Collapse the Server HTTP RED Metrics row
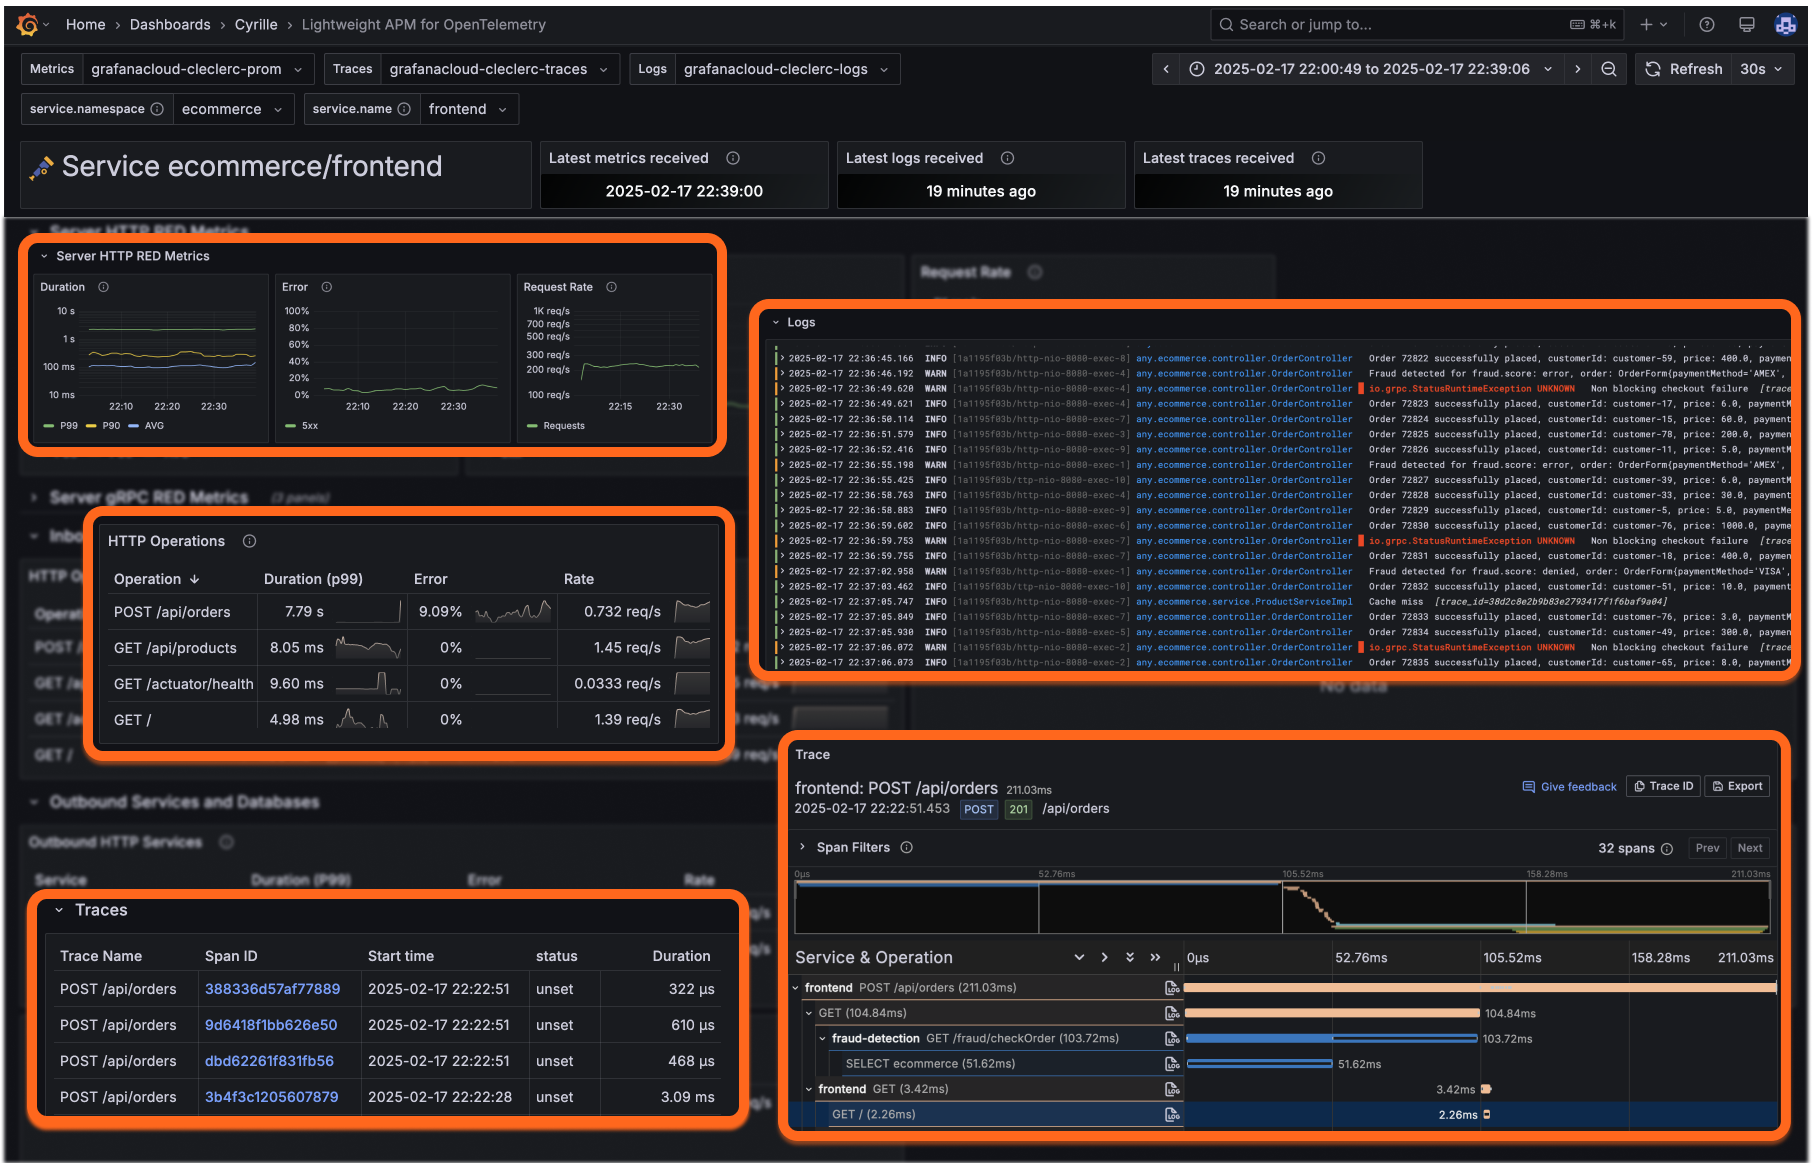The width and height of the screenshot is (1812, 1163). point(44,256)
